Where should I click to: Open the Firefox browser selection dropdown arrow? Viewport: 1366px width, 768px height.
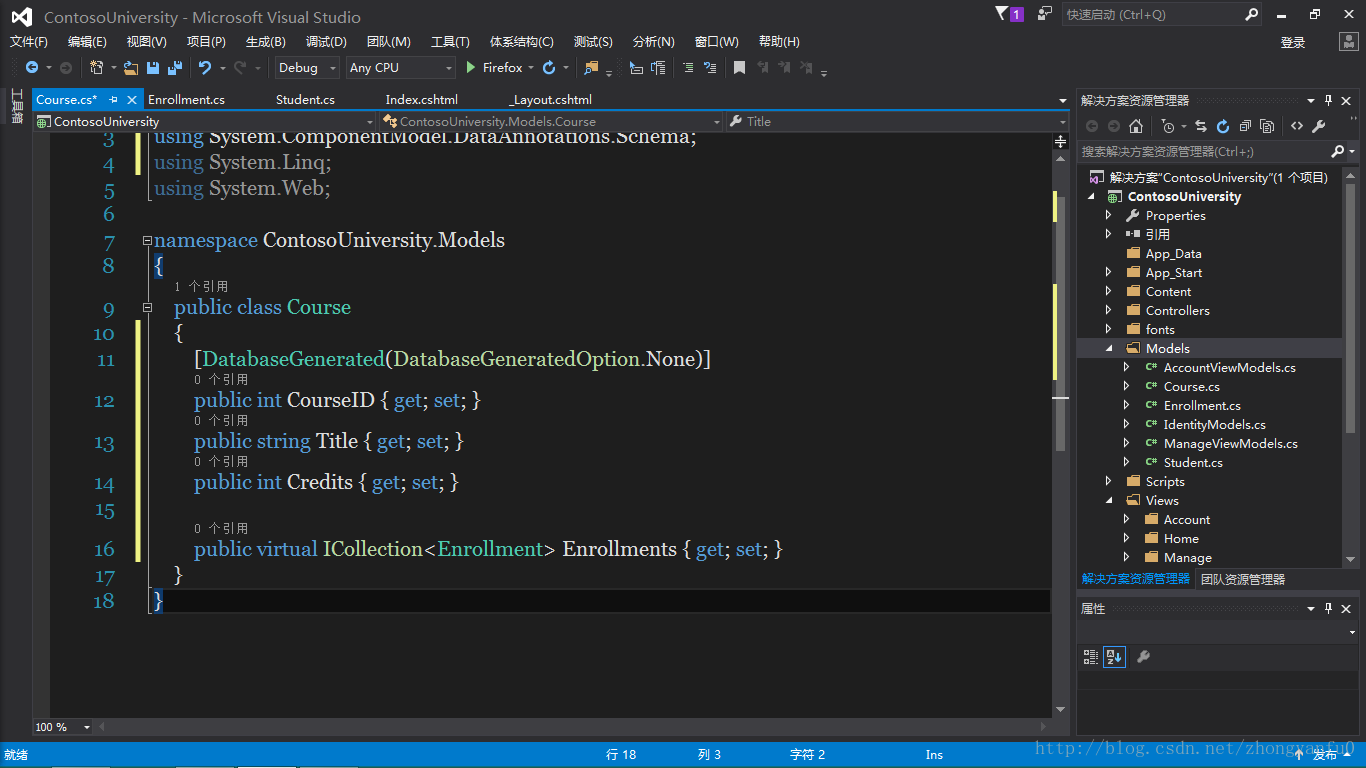pos(531,68)
